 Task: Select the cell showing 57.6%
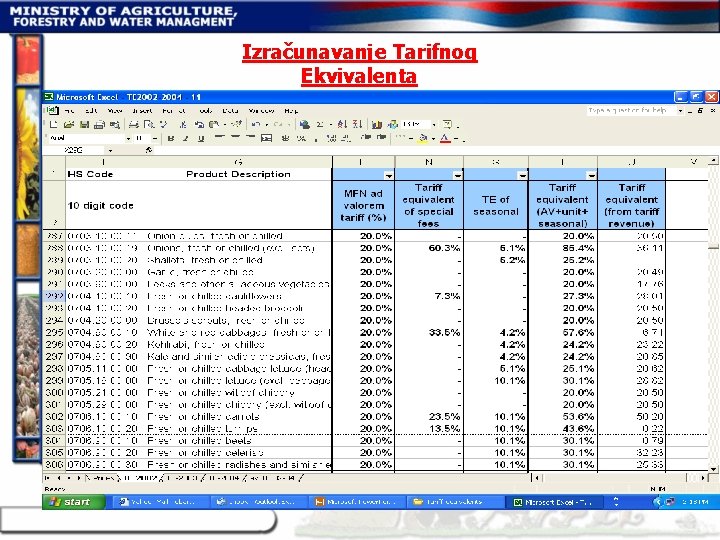point(563,332)
